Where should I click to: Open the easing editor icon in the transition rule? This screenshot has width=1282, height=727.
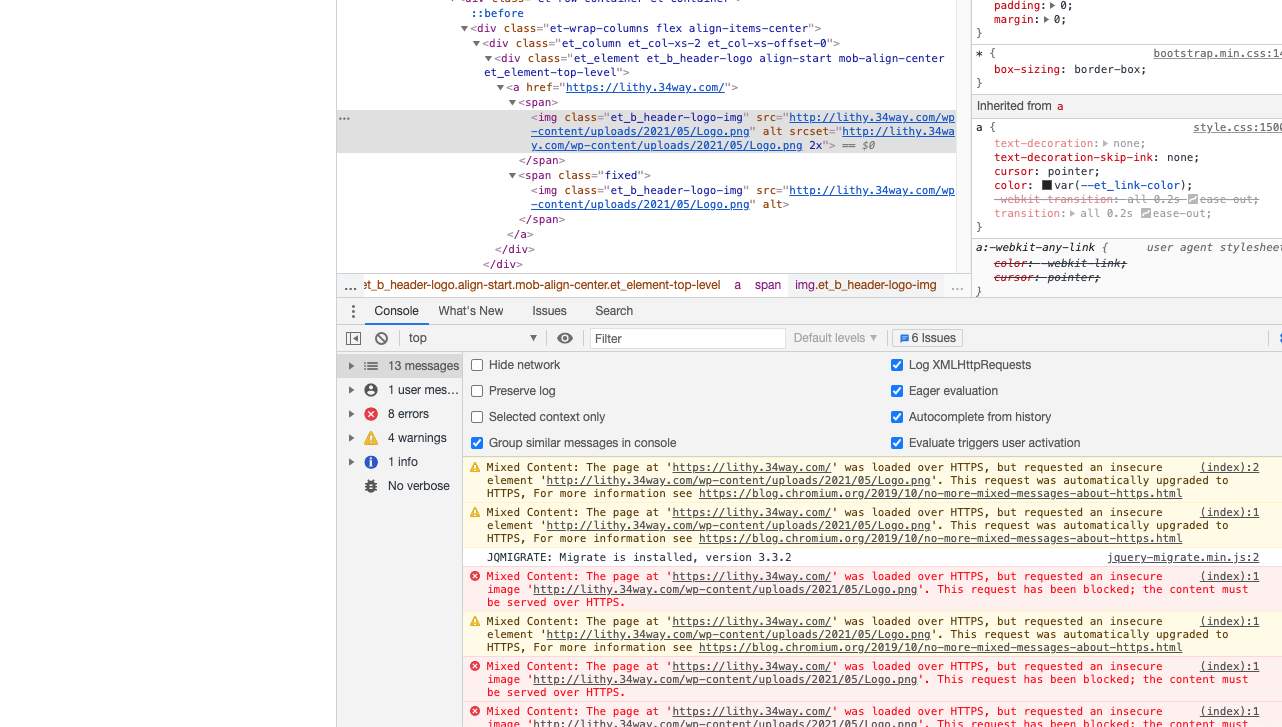(1146, 213)
